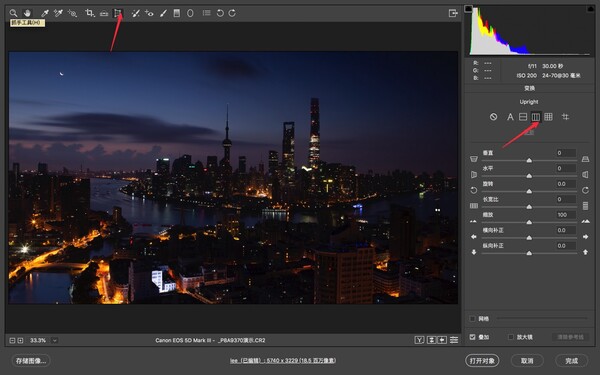Click up arrow icon beside 纵向补正

[585, 252]
